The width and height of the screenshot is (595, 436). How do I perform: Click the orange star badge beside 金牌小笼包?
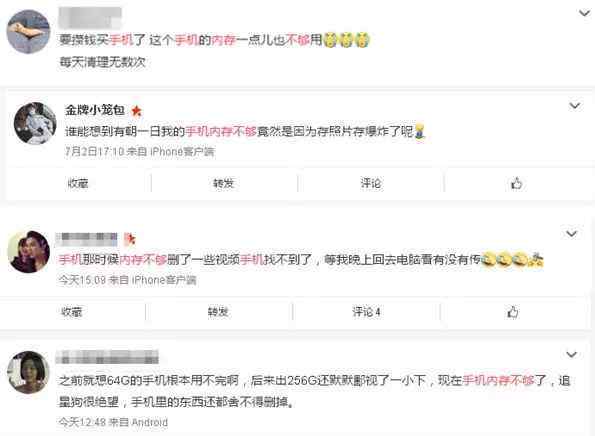(136, 111)
